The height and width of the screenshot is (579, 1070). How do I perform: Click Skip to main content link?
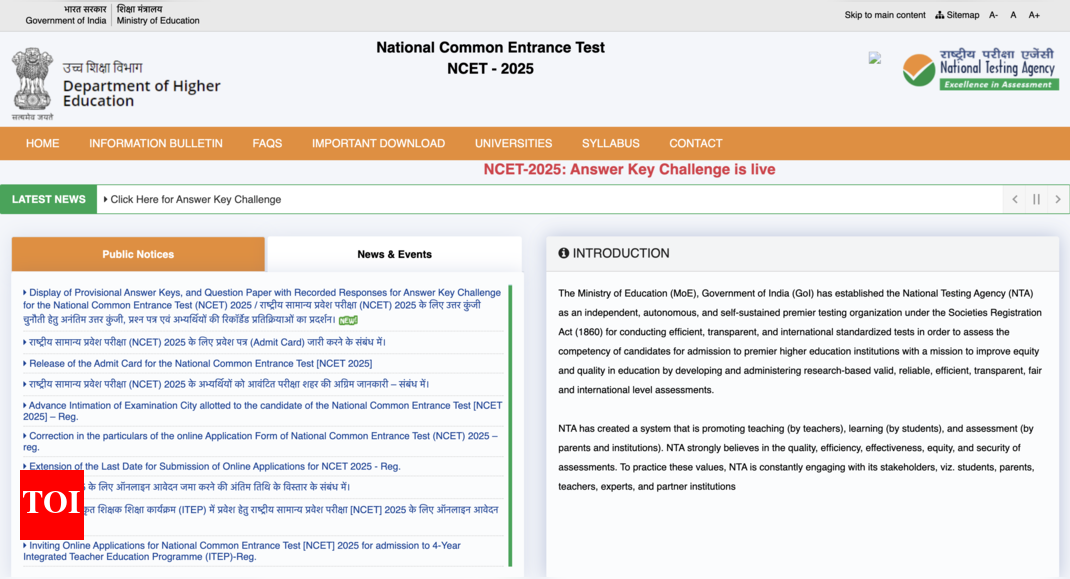click(x=885, y=15)
